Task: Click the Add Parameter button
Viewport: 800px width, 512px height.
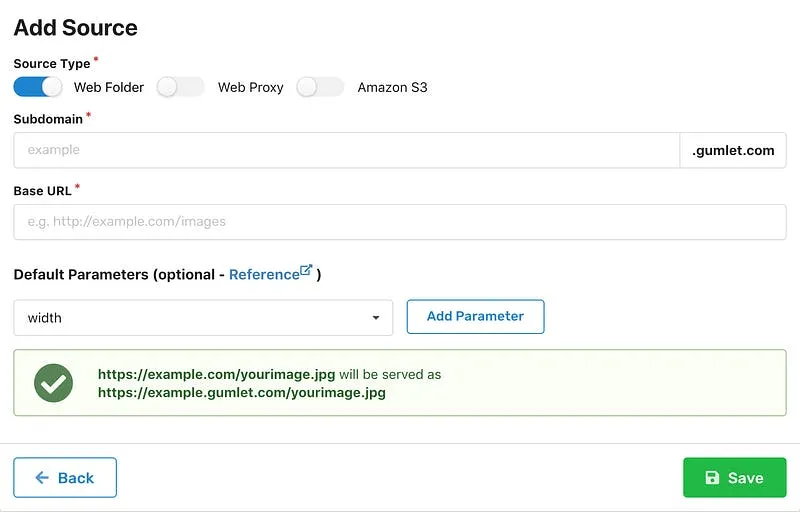Action: point(476,317)
